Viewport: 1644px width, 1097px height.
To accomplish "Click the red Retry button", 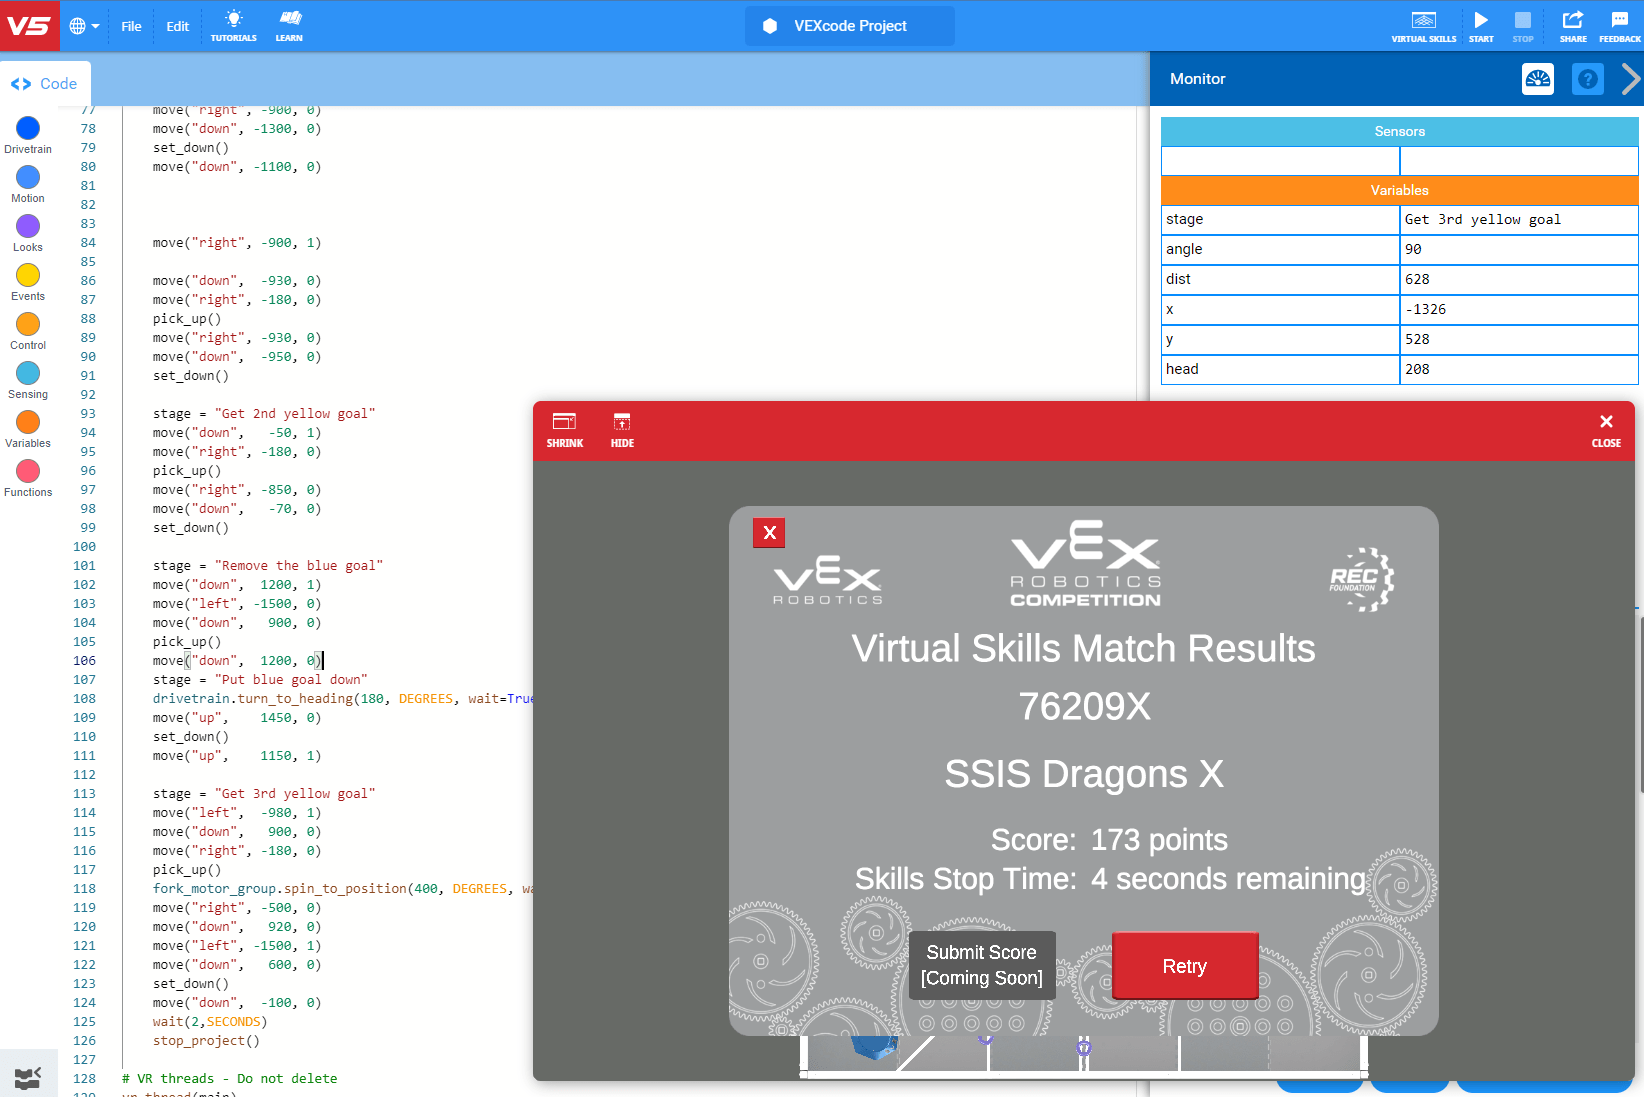I will (1185, 966).
